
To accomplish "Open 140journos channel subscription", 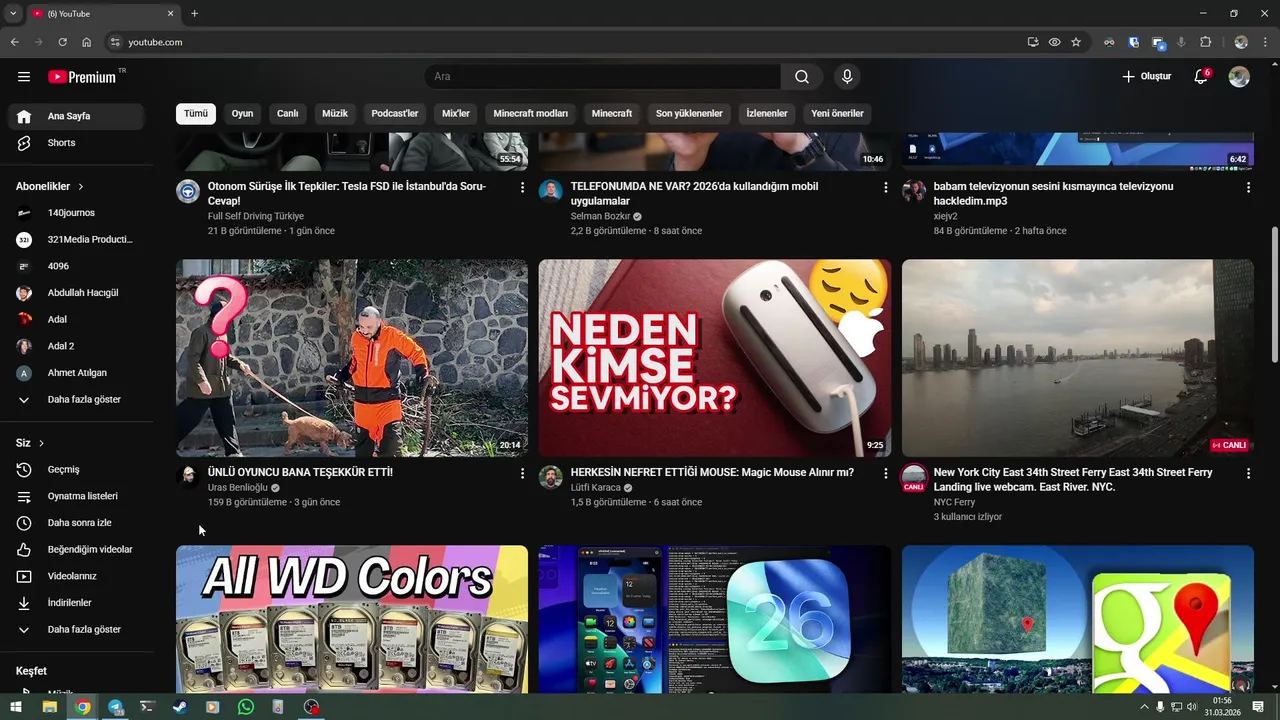I will pyautogui.click(x=76, y=213).
